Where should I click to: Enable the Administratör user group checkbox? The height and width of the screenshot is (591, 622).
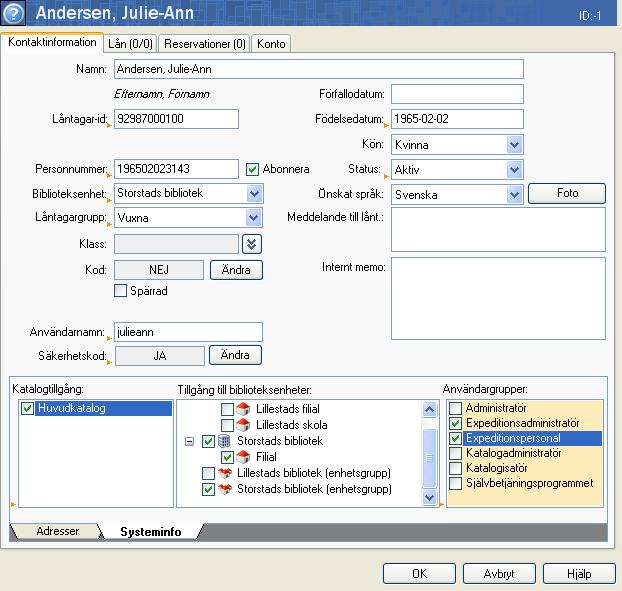455,408
